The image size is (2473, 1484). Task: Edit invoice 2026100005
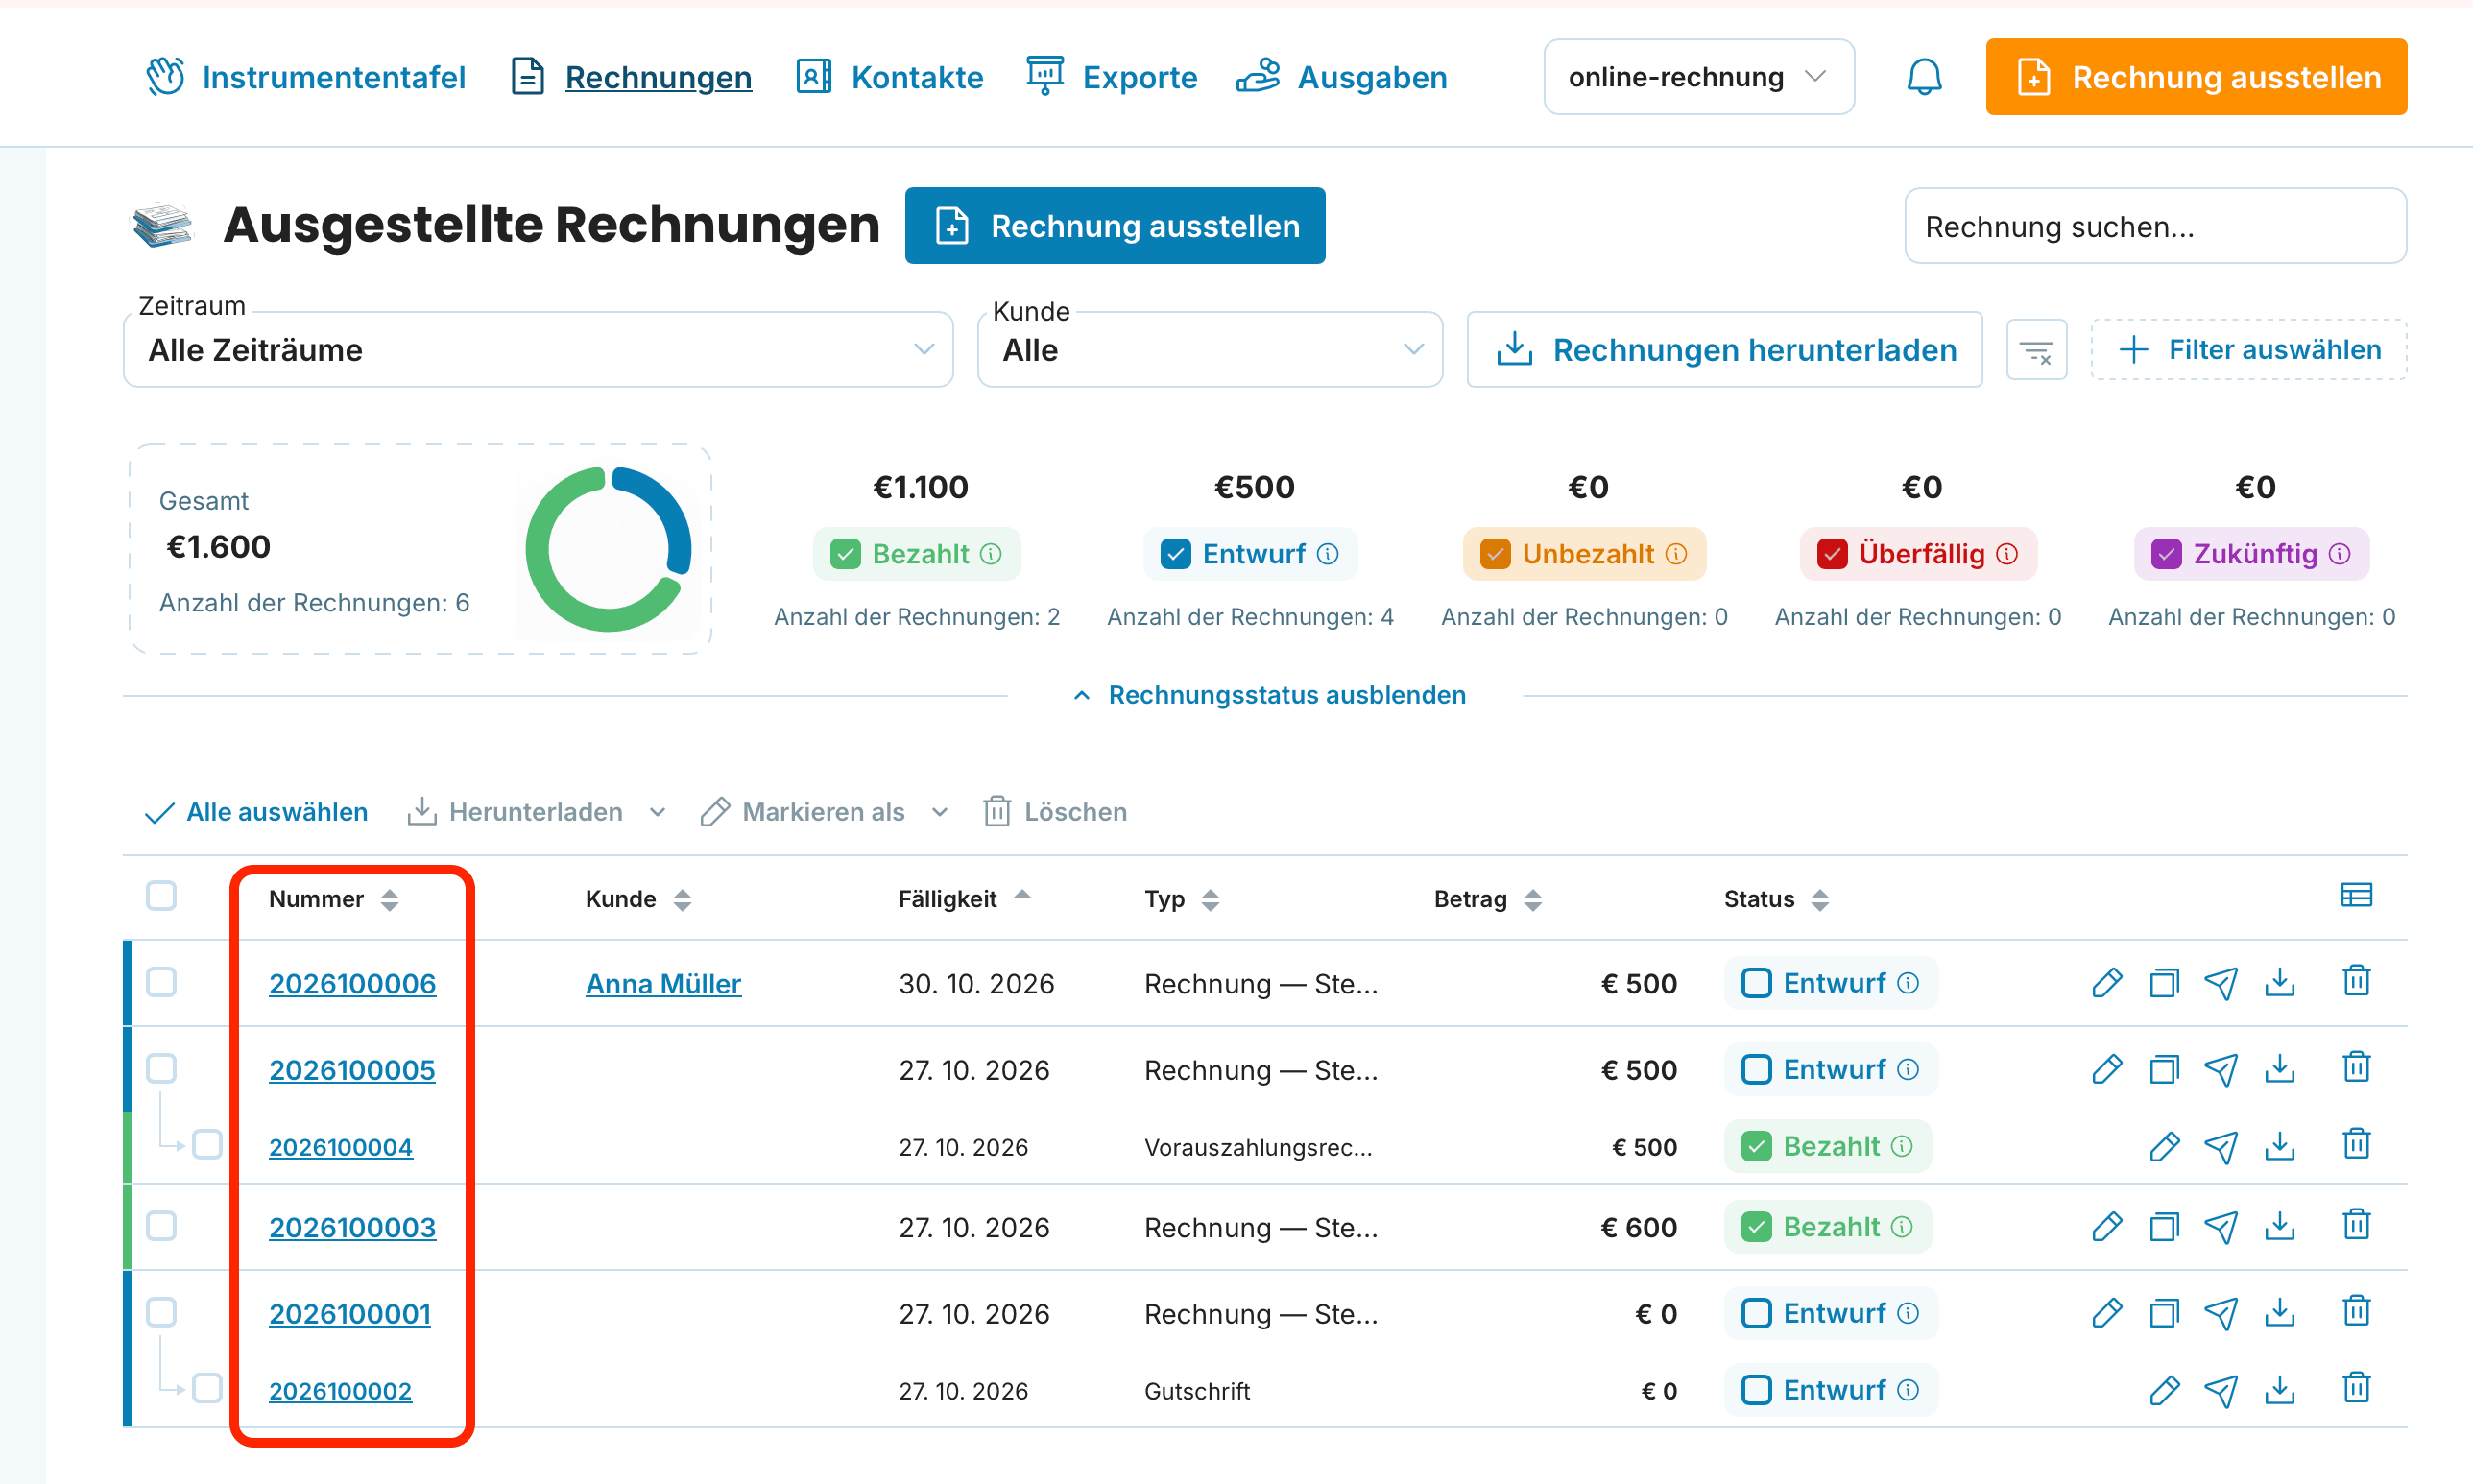(2106, 1069)
